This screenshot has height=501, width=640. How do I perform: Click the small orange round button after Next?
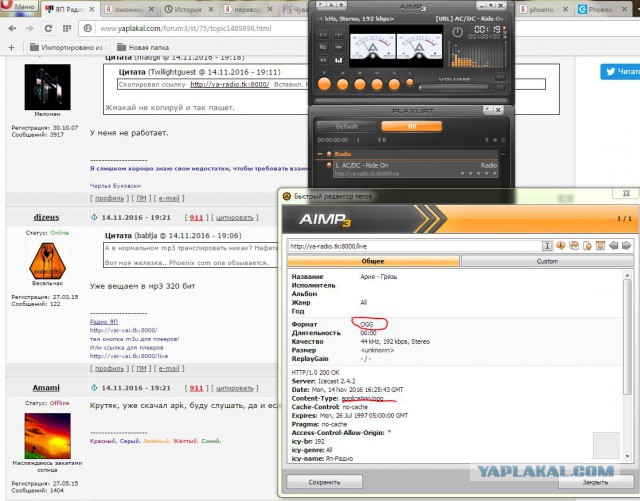coord(409,82)
